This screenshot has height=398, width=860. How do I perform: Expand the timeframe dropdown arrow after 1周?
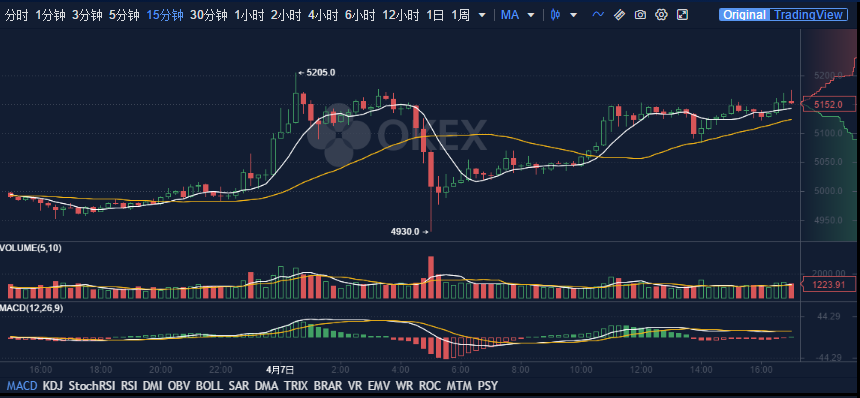(x=482, y=15)
